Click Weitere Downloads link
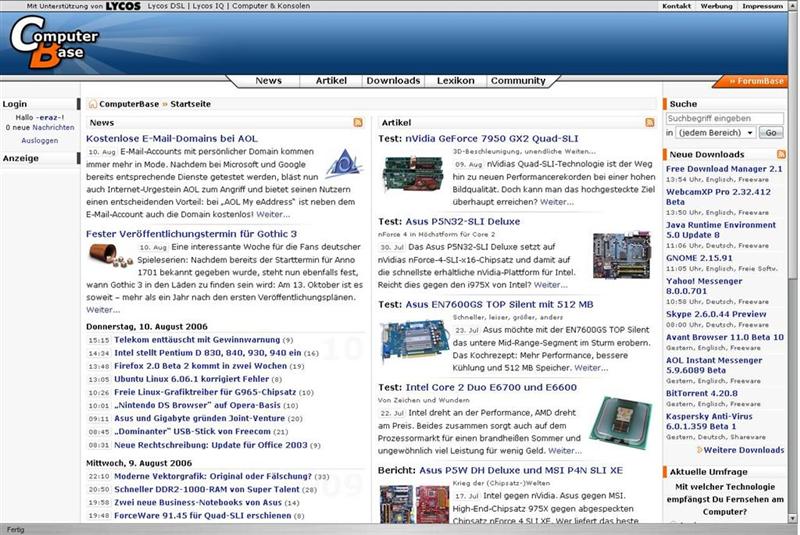The image size is (800, 535). point(743,450)
